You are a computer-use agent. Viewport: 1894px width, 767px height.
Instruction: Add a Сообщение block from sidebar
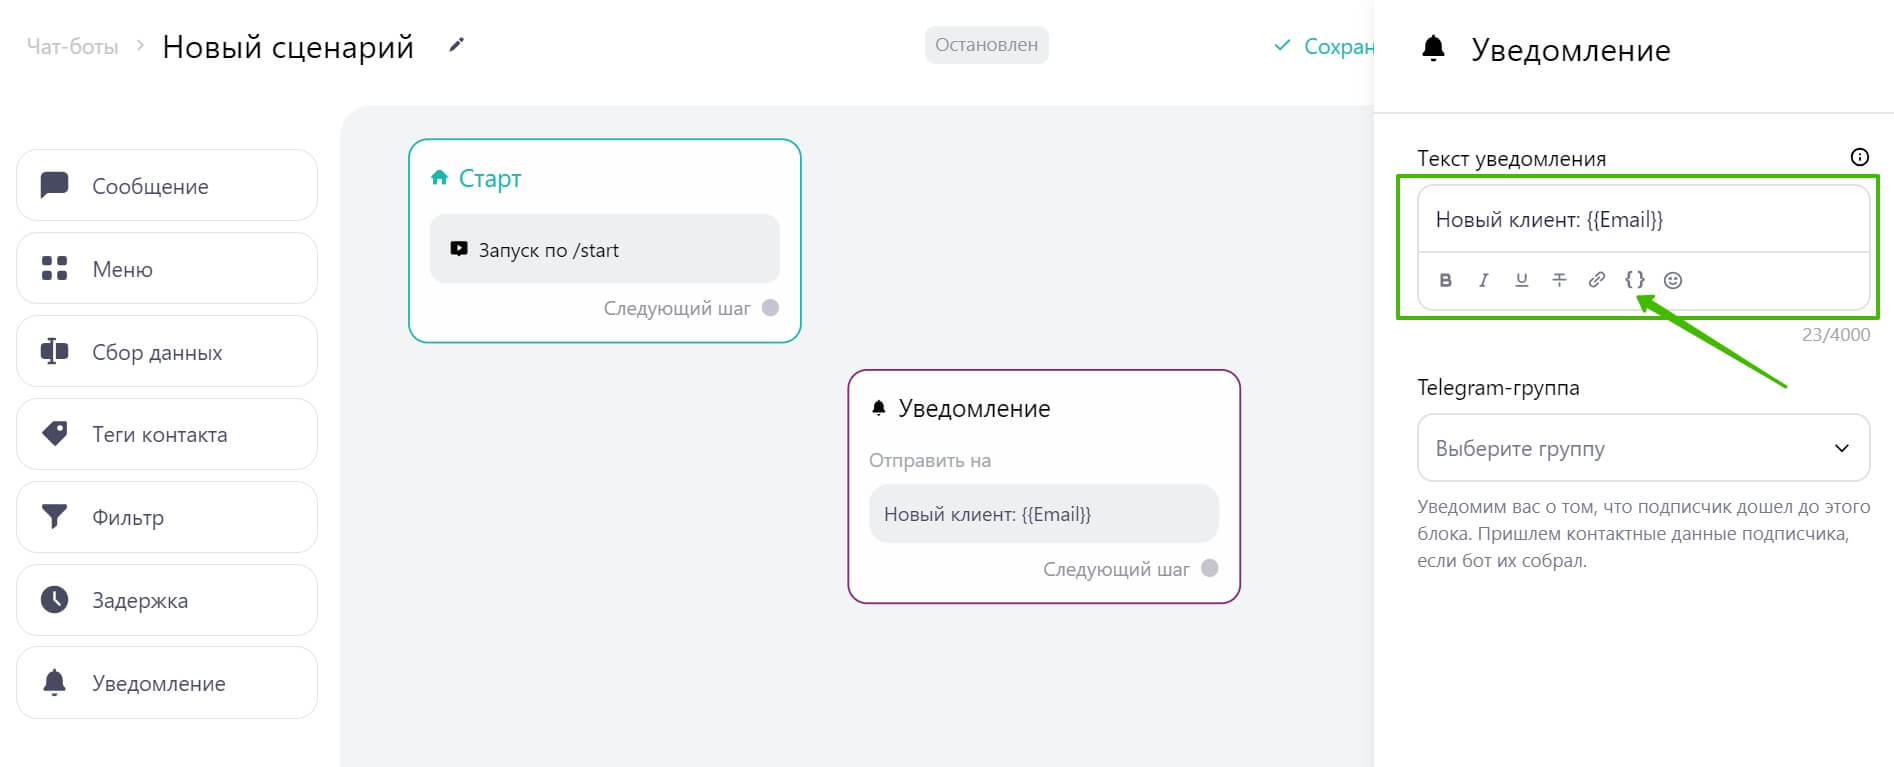[x=167, y=185]
